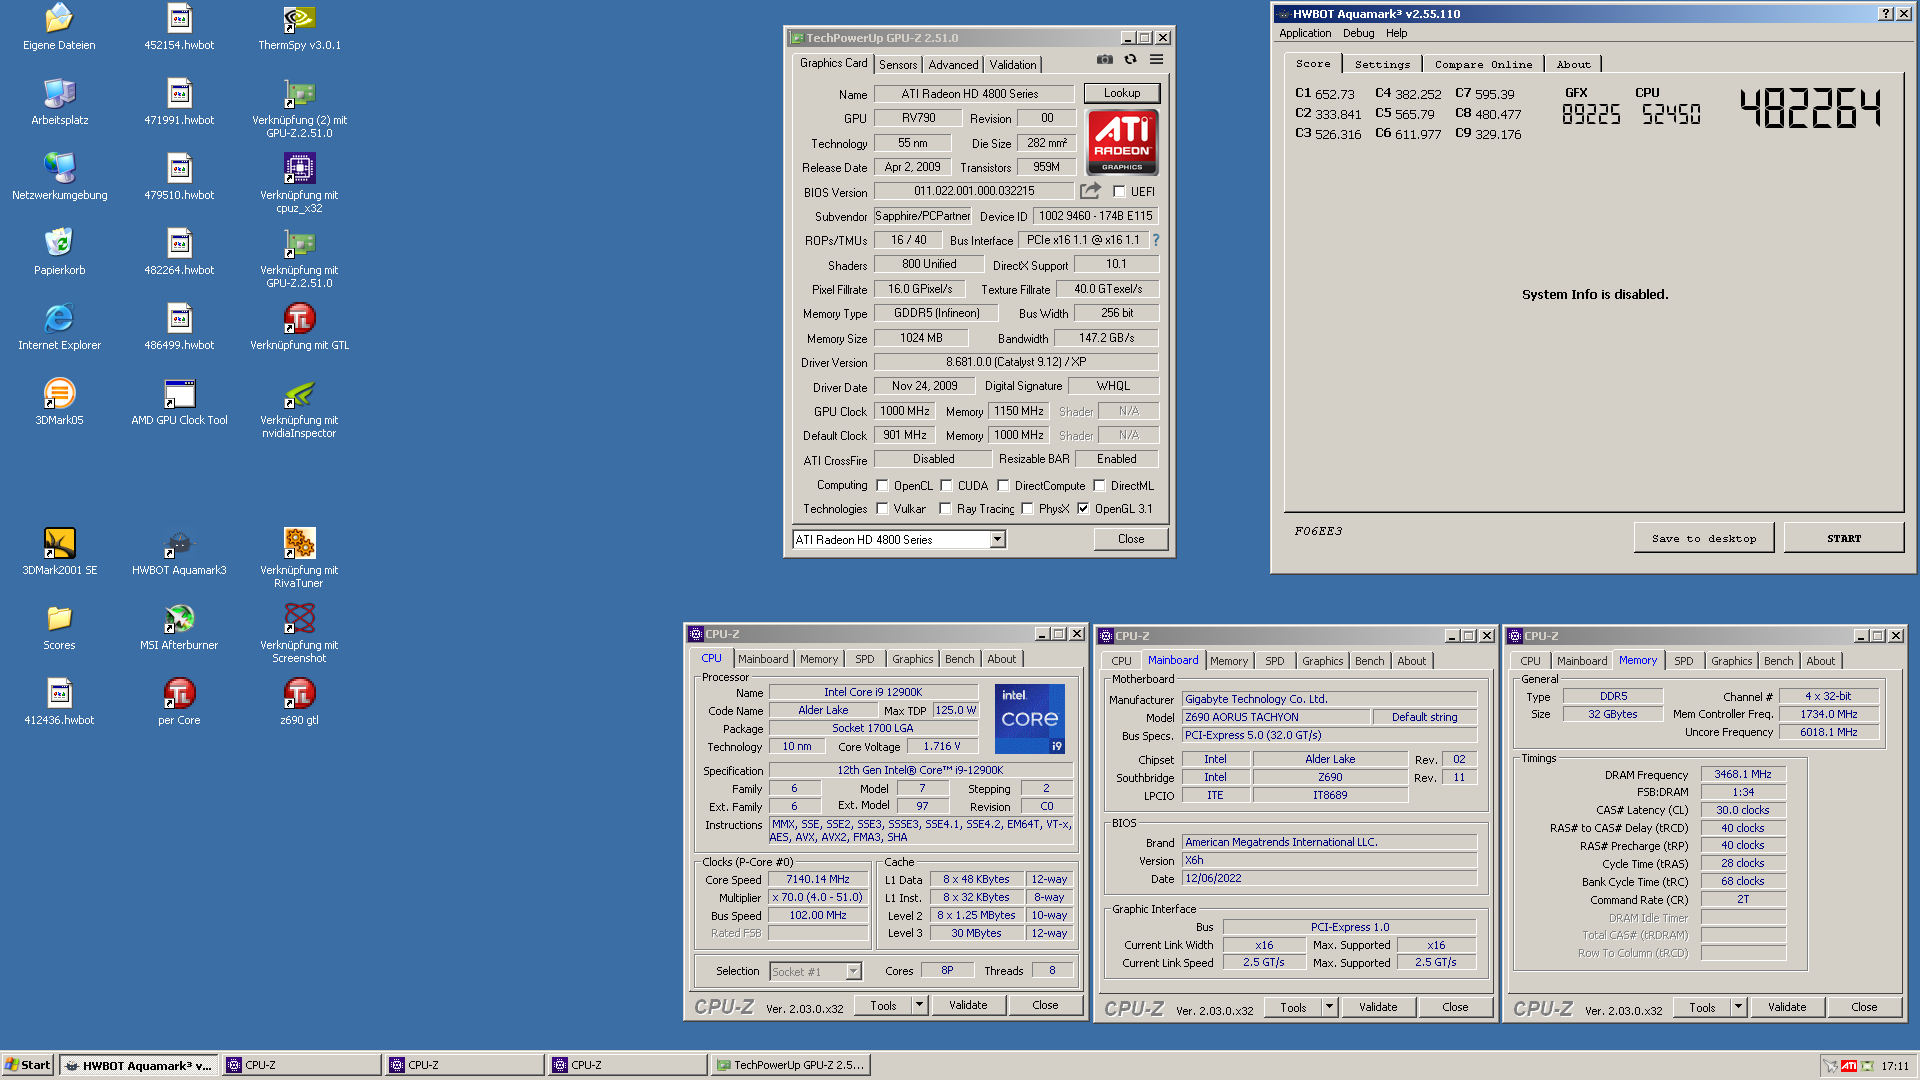Toggle the DirectCompute checkbox
The height and width of the screenshot is (1080, 1920).
(x=1003, y=486)
